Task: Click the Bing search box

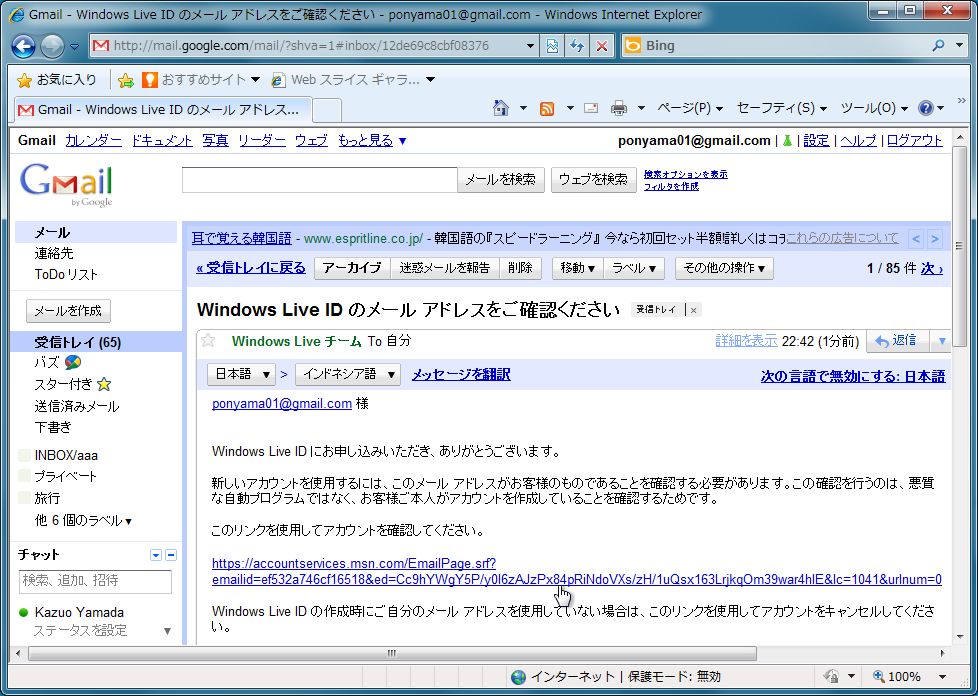Action: (x=785, y=46)
